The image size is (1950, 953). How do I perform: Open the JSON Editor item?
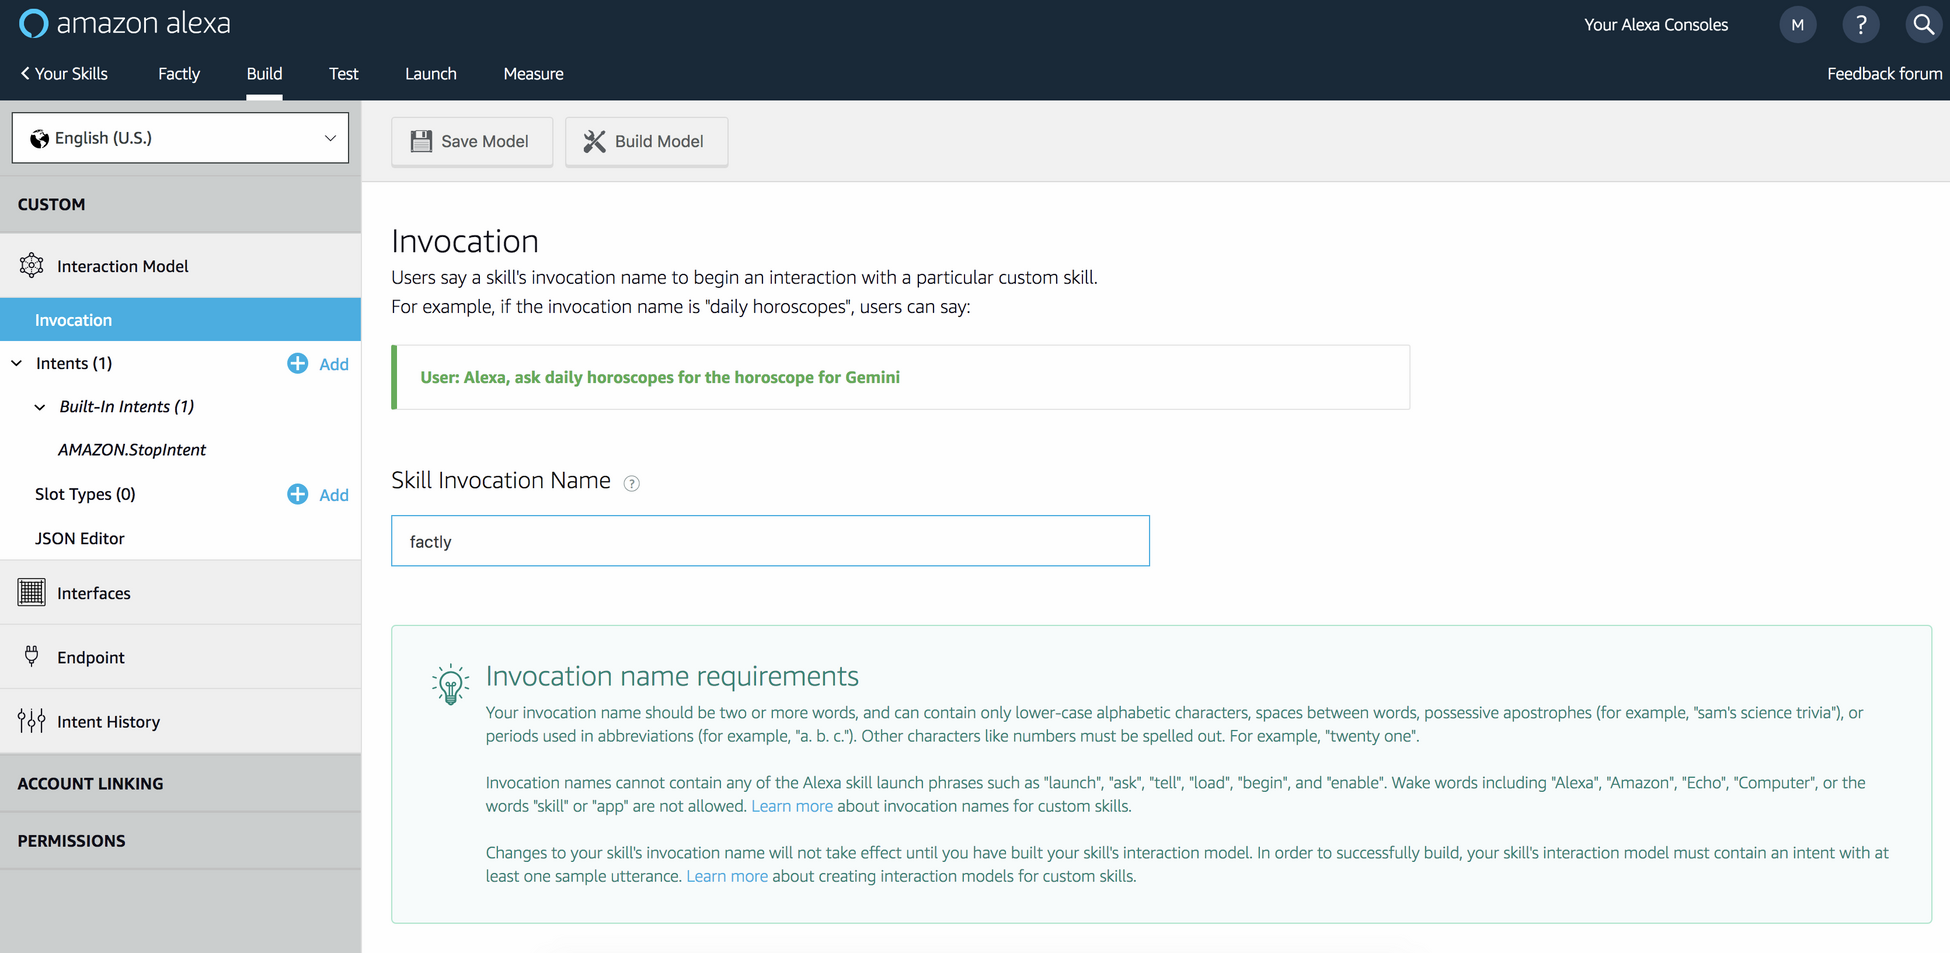point(80,538)
